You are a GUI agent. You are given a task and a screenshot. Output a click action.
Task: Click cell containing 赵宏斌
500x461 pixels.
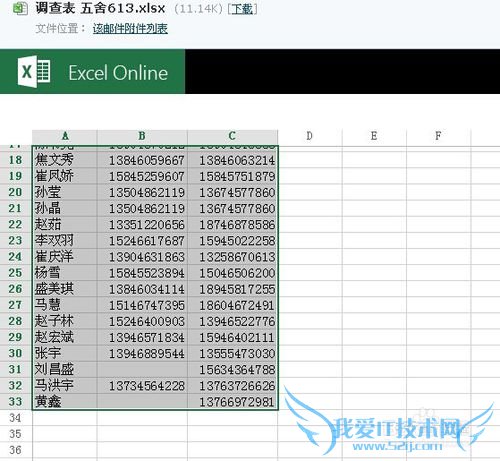65,337
